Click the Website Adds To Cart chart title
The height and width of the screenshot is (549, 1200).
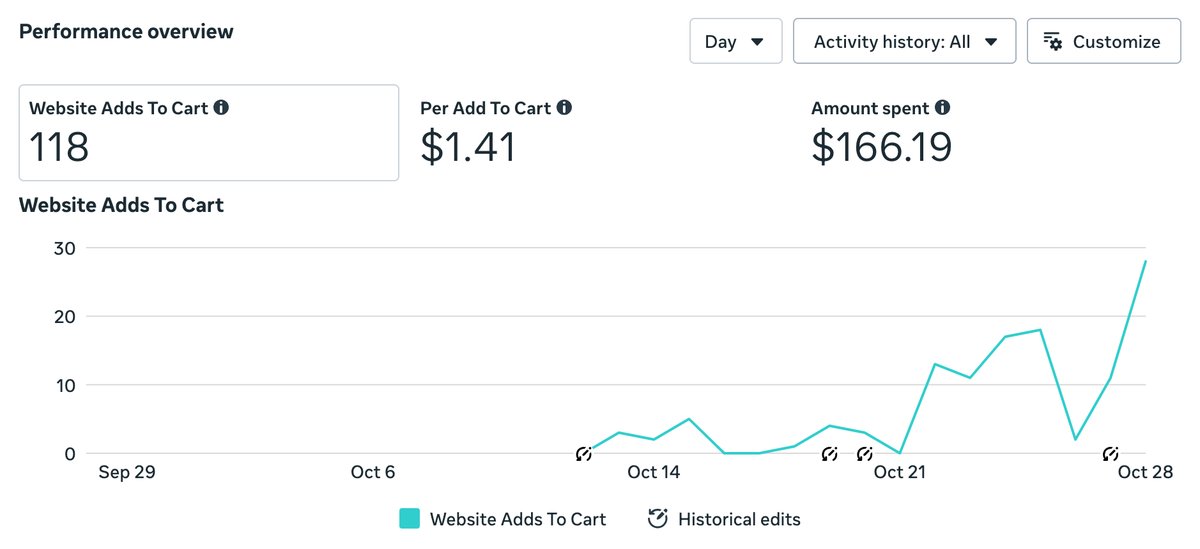[122, 205]
